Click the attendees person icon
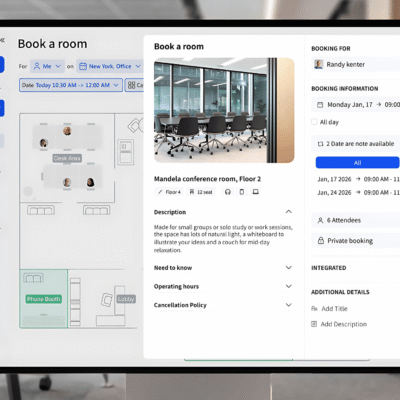The image size is (400, 400). coord(320,220)
